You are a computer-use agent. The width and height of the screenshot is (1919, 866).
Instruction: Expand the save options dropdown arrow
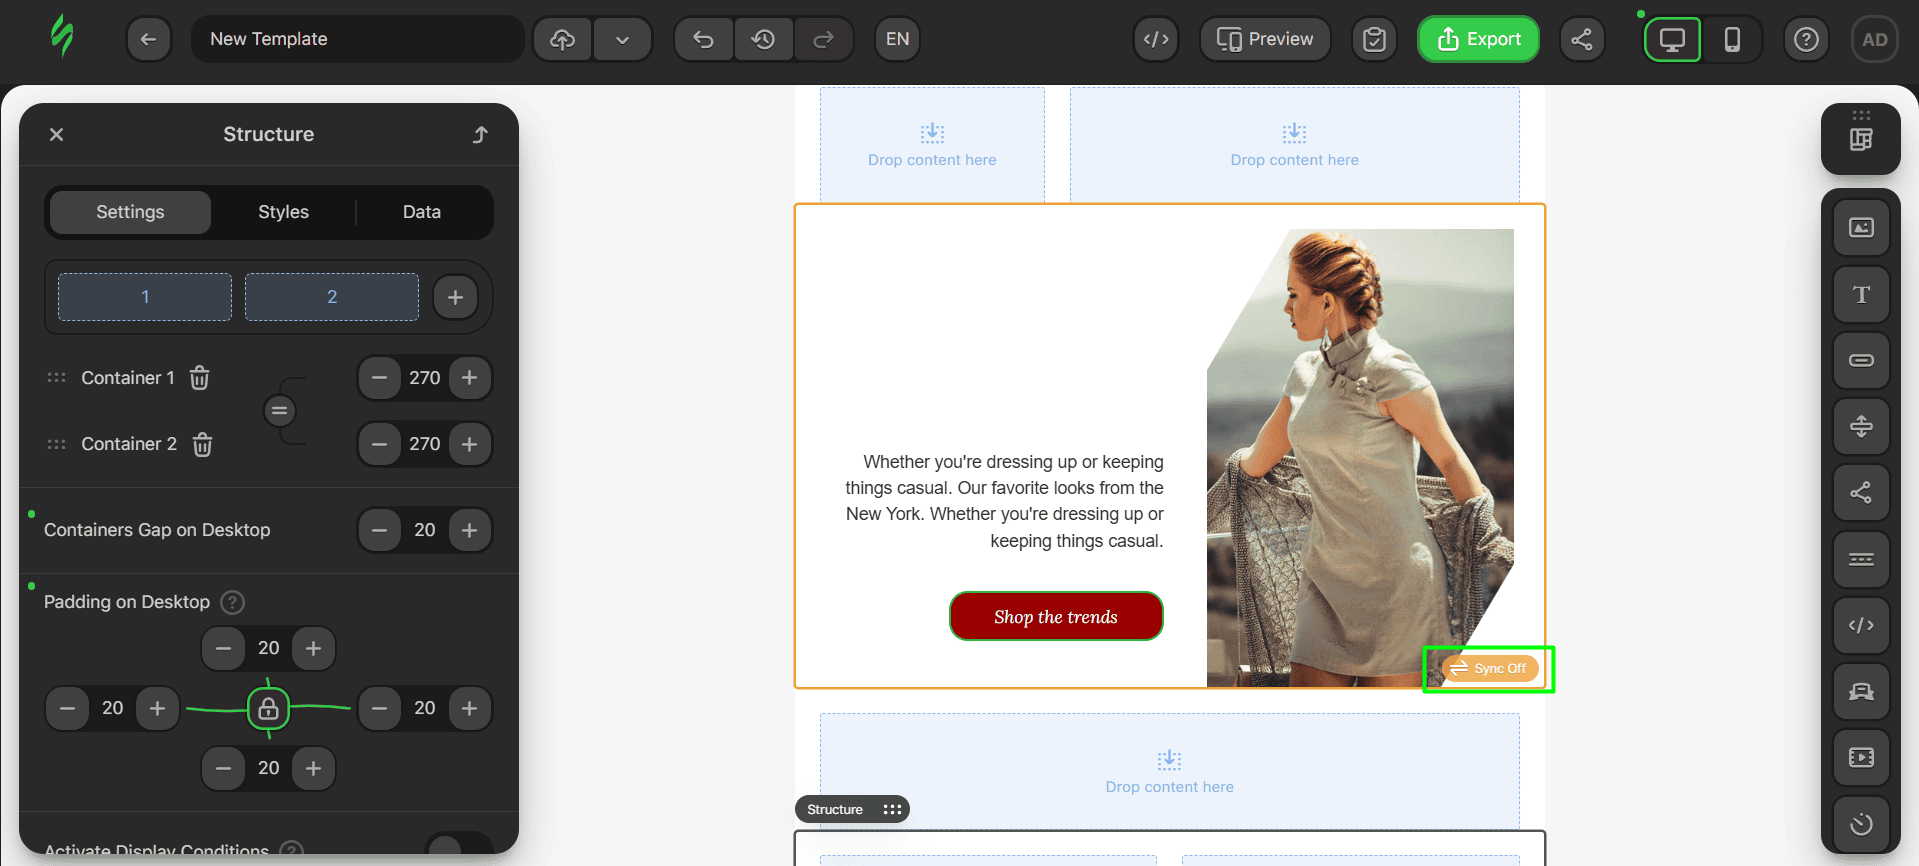[622, 39]
